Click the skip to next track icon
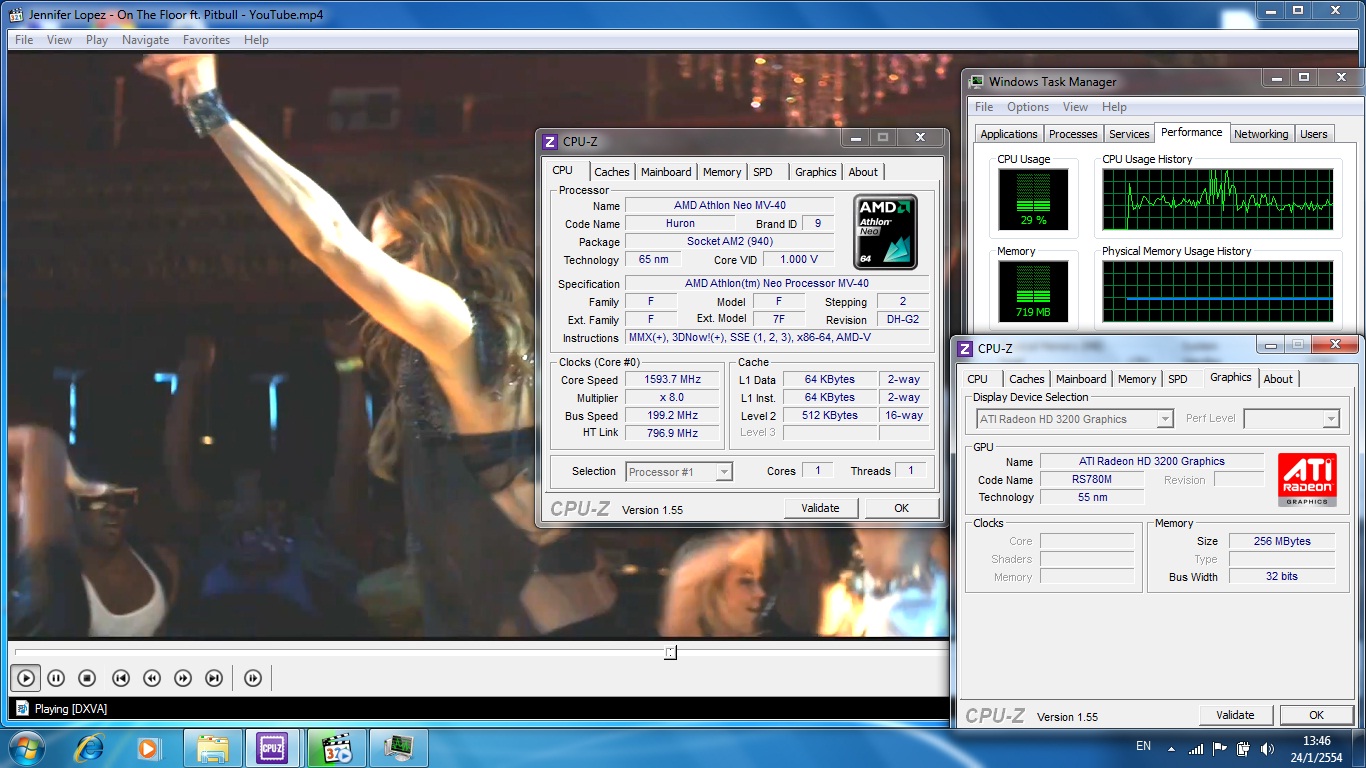Screen dimensions: 1366x768 214,678
